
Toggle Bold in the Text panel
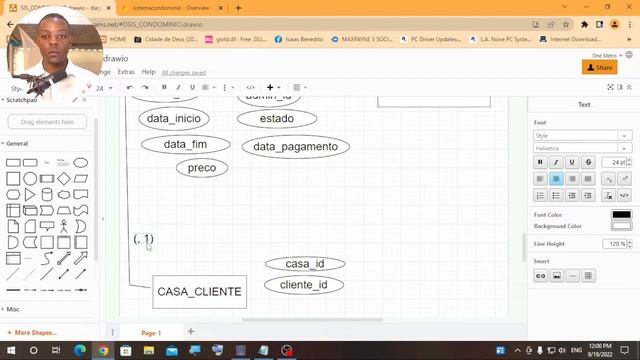(x=540, y=162)
